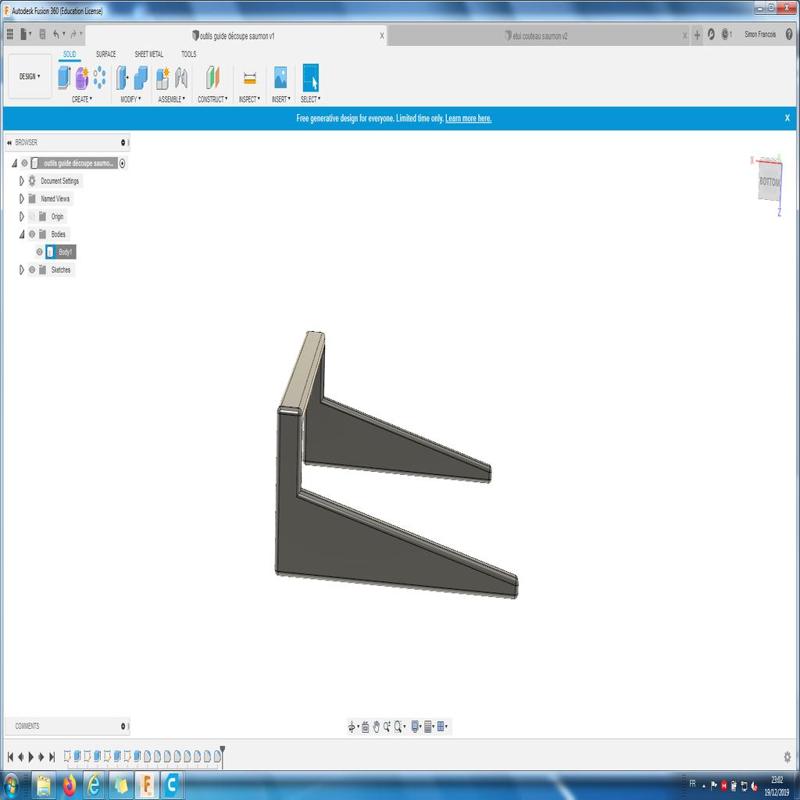Activate the root component radio button
Image resolution: width=800 pixels, height=800 pixels.
(122, 163)
